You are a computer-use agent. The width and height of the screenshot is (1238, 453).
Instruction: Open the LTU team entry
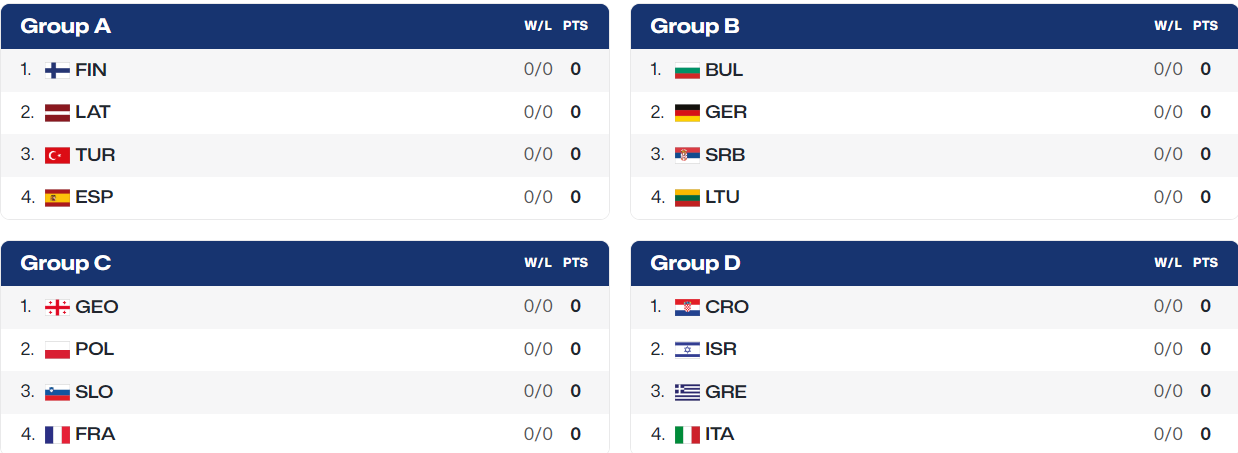(x=722, y=197)
